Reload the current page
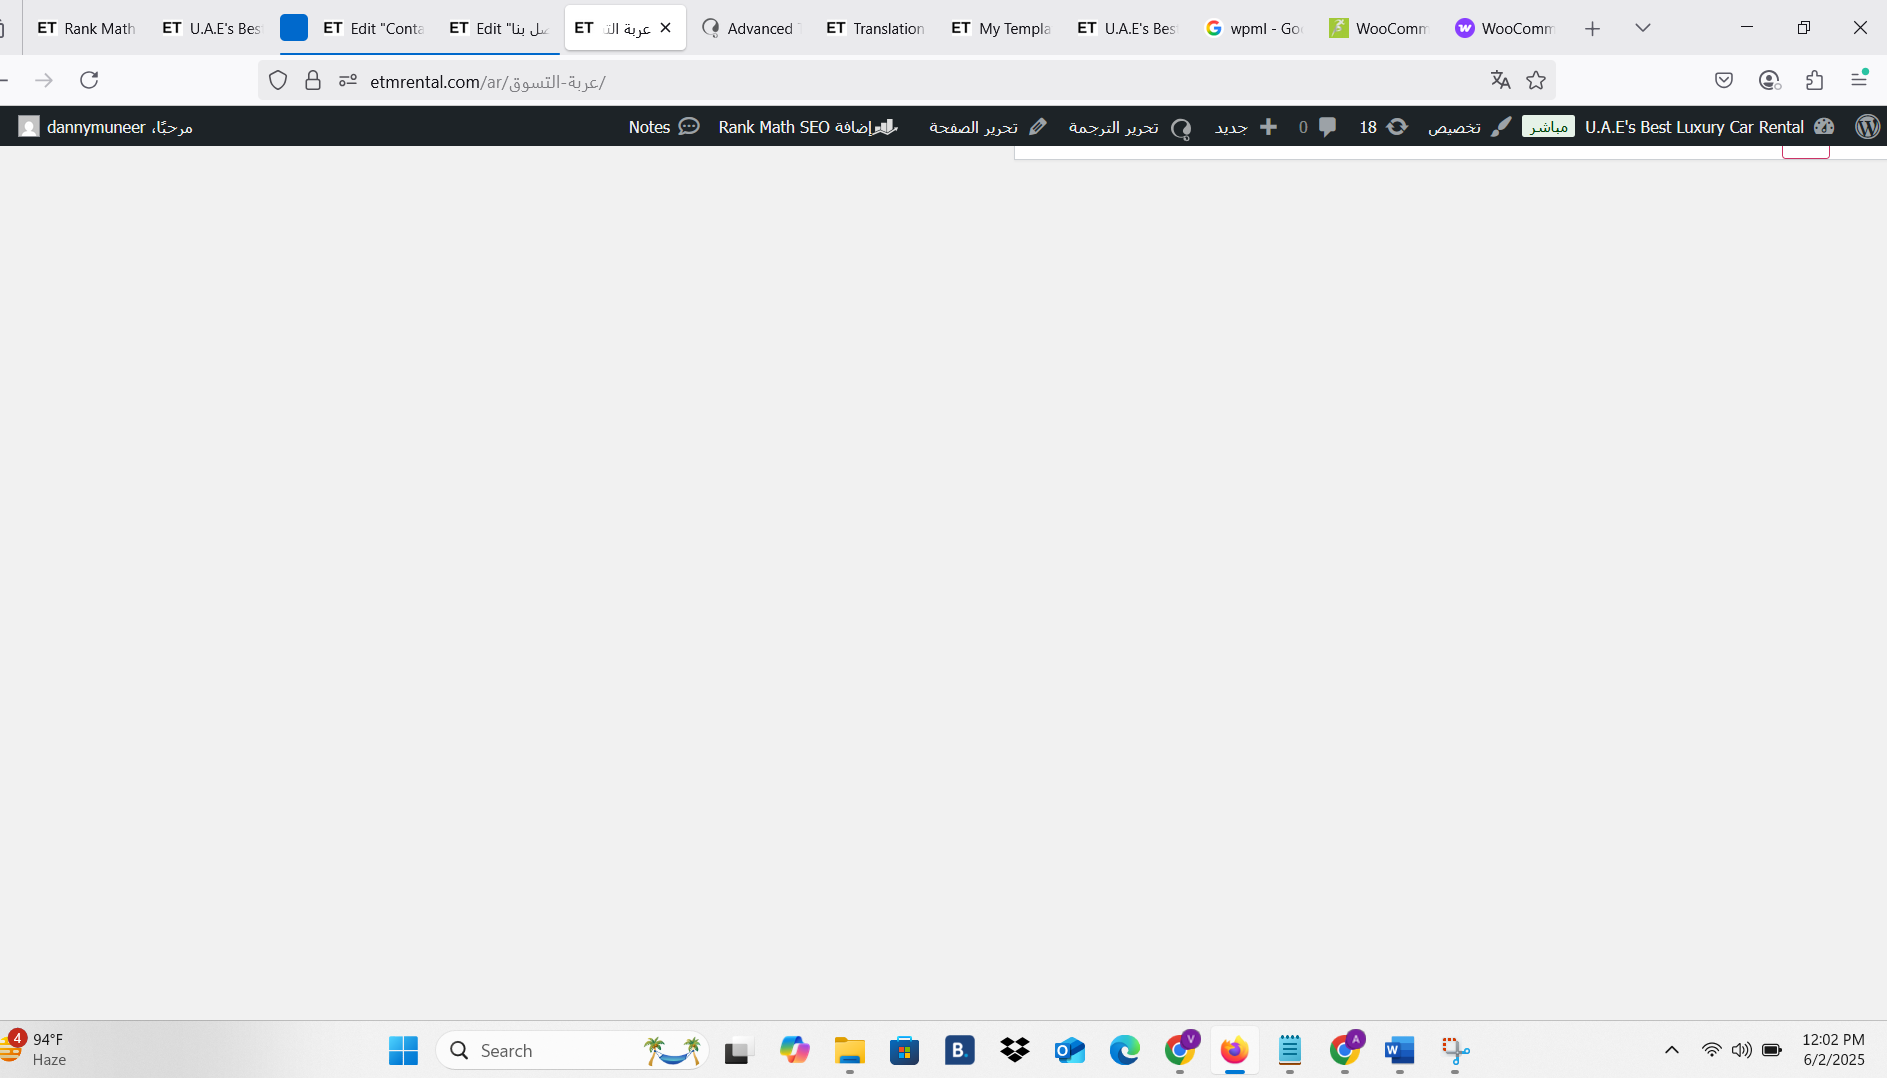This screenshot has height=1078, width=1887. pos(89,80)
